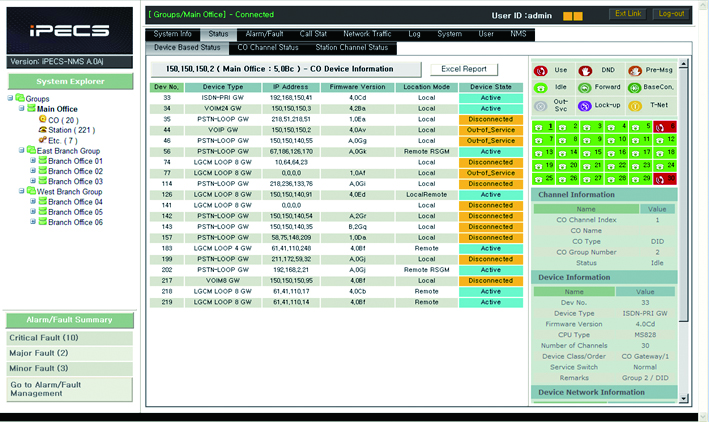Click the BaseCon status legend icon
Screen dimensions: 709x422
pyautogui.click(x=634, y=88)
